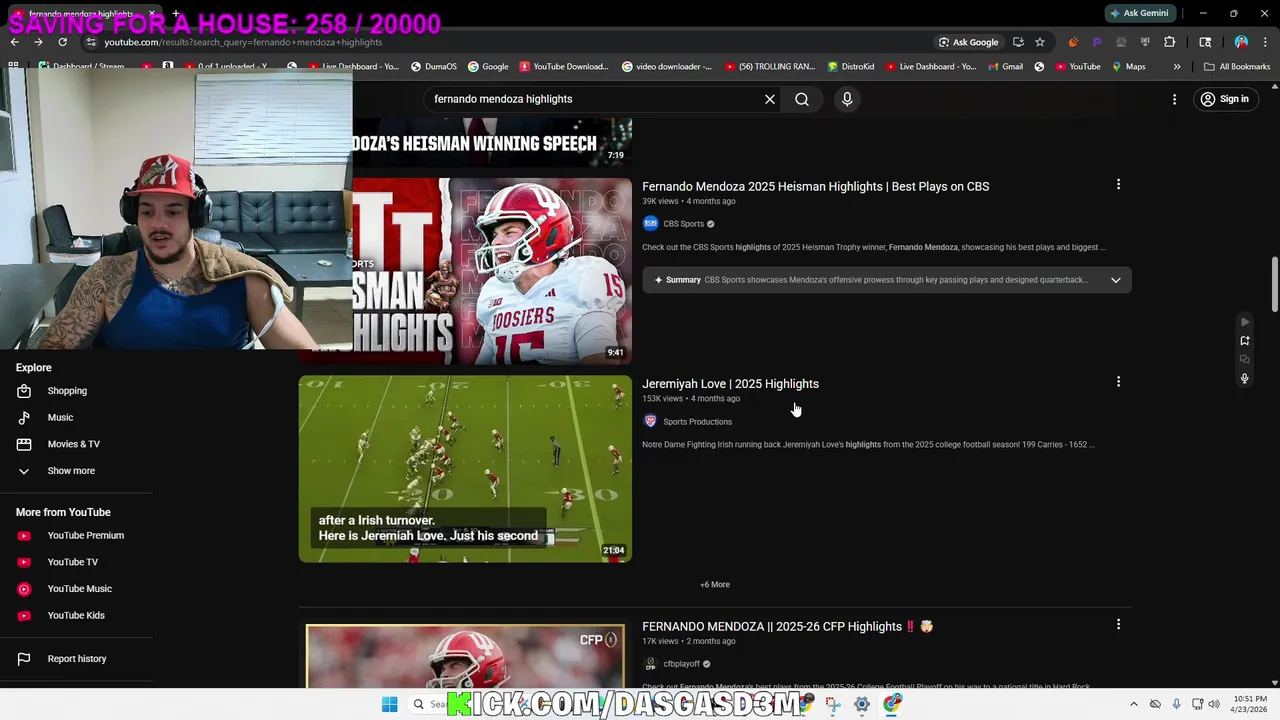This screenshot has height=720, width=1280.
Task: Open the taskbar clock showing 10:51 PM
Action: click(x=1250, y=704)
